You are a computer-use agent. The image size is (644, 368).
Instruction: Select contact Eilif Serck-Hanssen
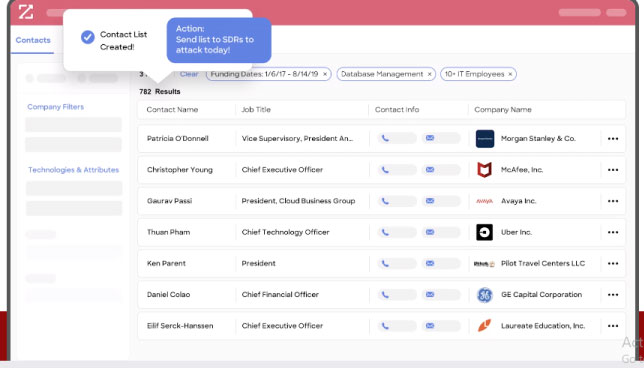180,326
